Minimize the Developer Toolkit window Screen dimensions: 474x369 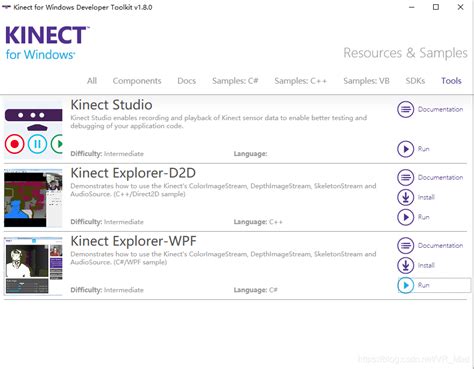(412, 7)
